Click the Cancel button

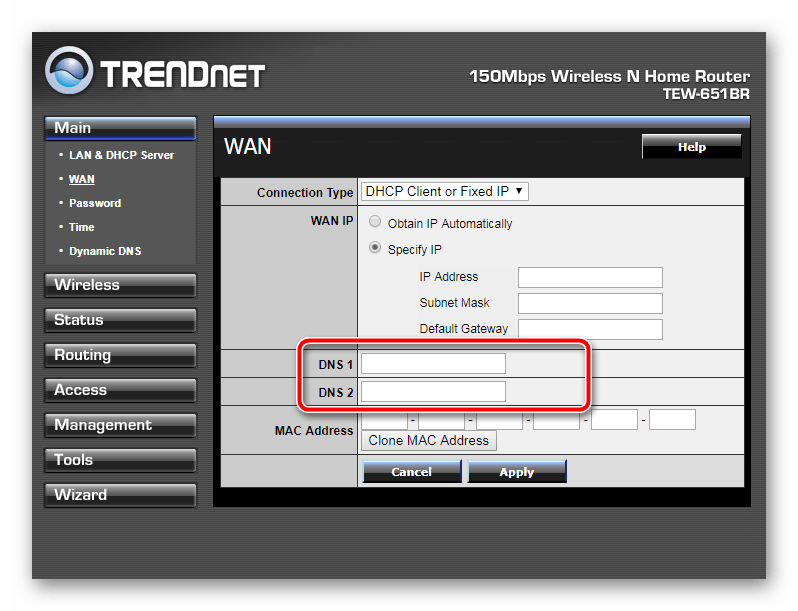pyautogui.click(x=412, y=472)
